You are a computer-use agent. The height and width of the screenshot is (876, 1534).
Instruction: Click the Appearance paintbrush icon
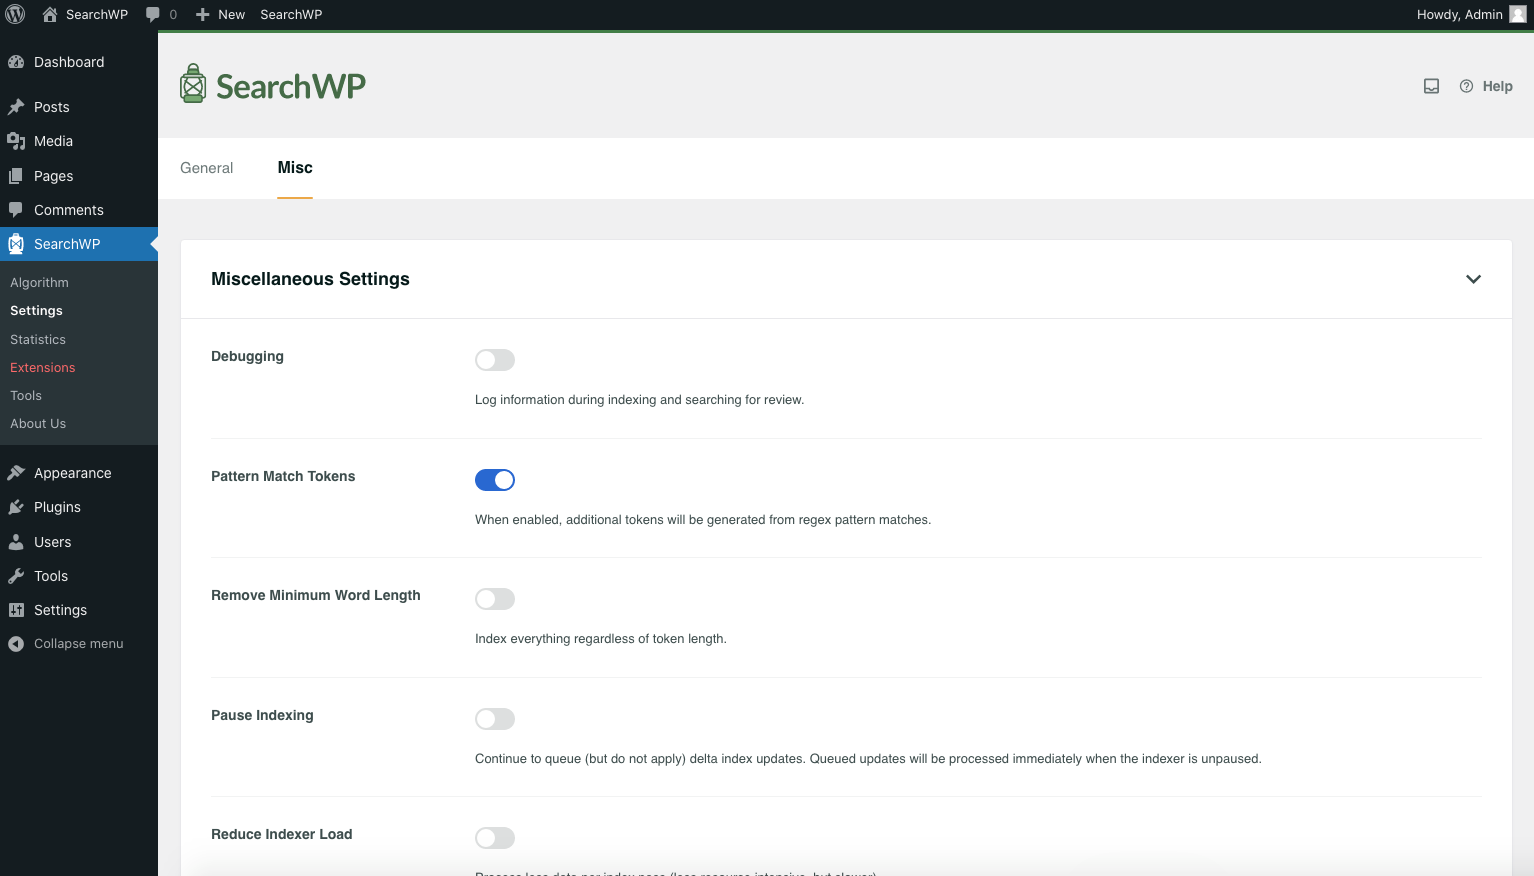tap(16, 473)
